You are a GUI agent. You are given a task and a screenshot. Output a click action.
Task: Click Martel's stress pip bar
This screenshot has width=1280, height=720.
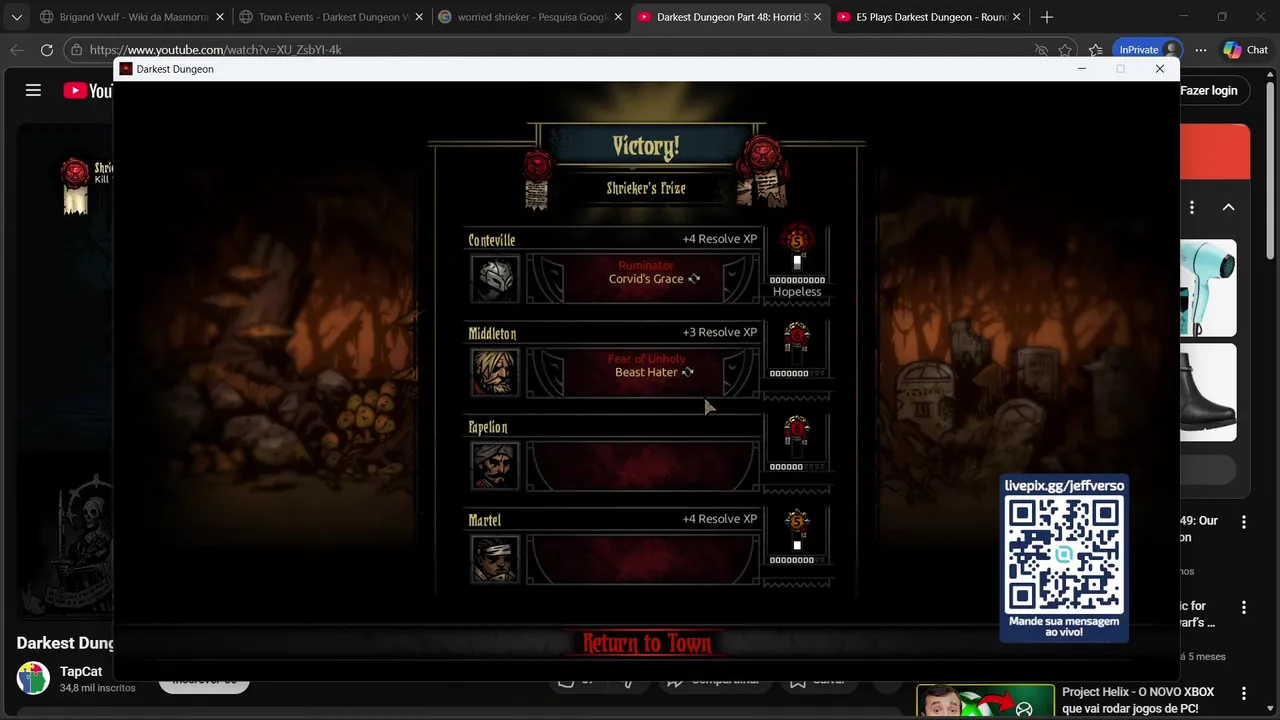(x=797, y=560)
